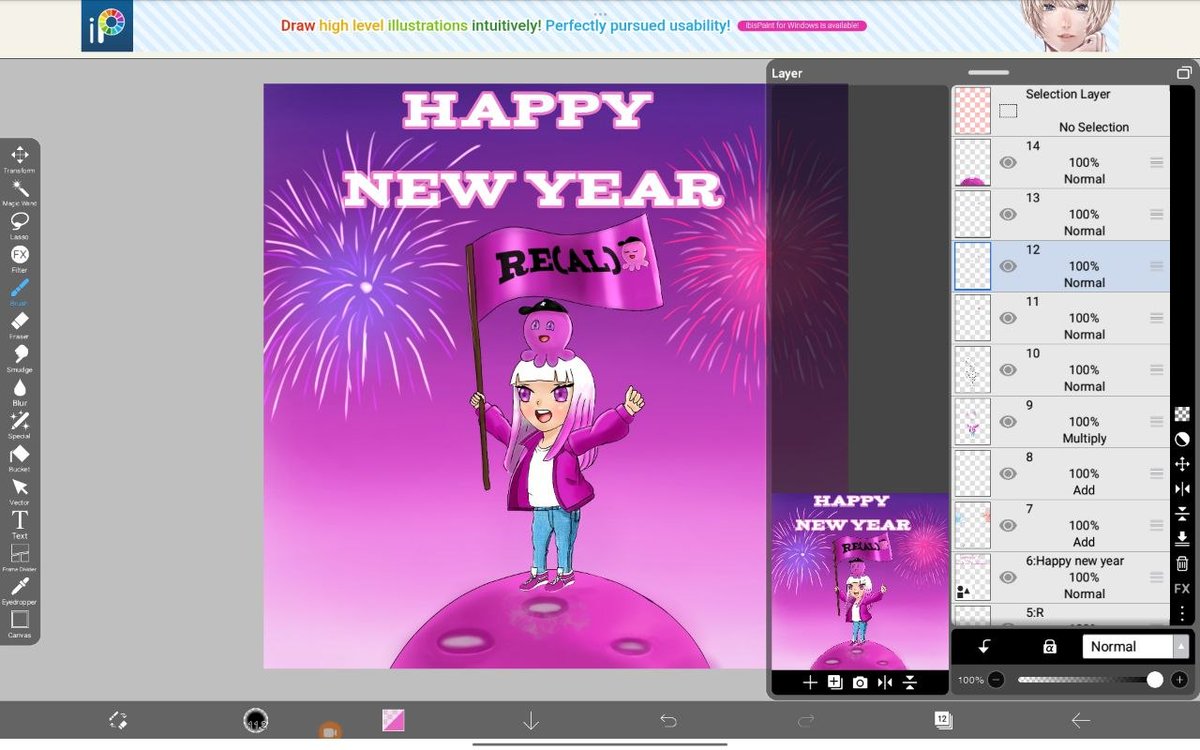Screen dimensions: 1200x750
Task: Select the Text tool
Action: (x=19, y=523)
